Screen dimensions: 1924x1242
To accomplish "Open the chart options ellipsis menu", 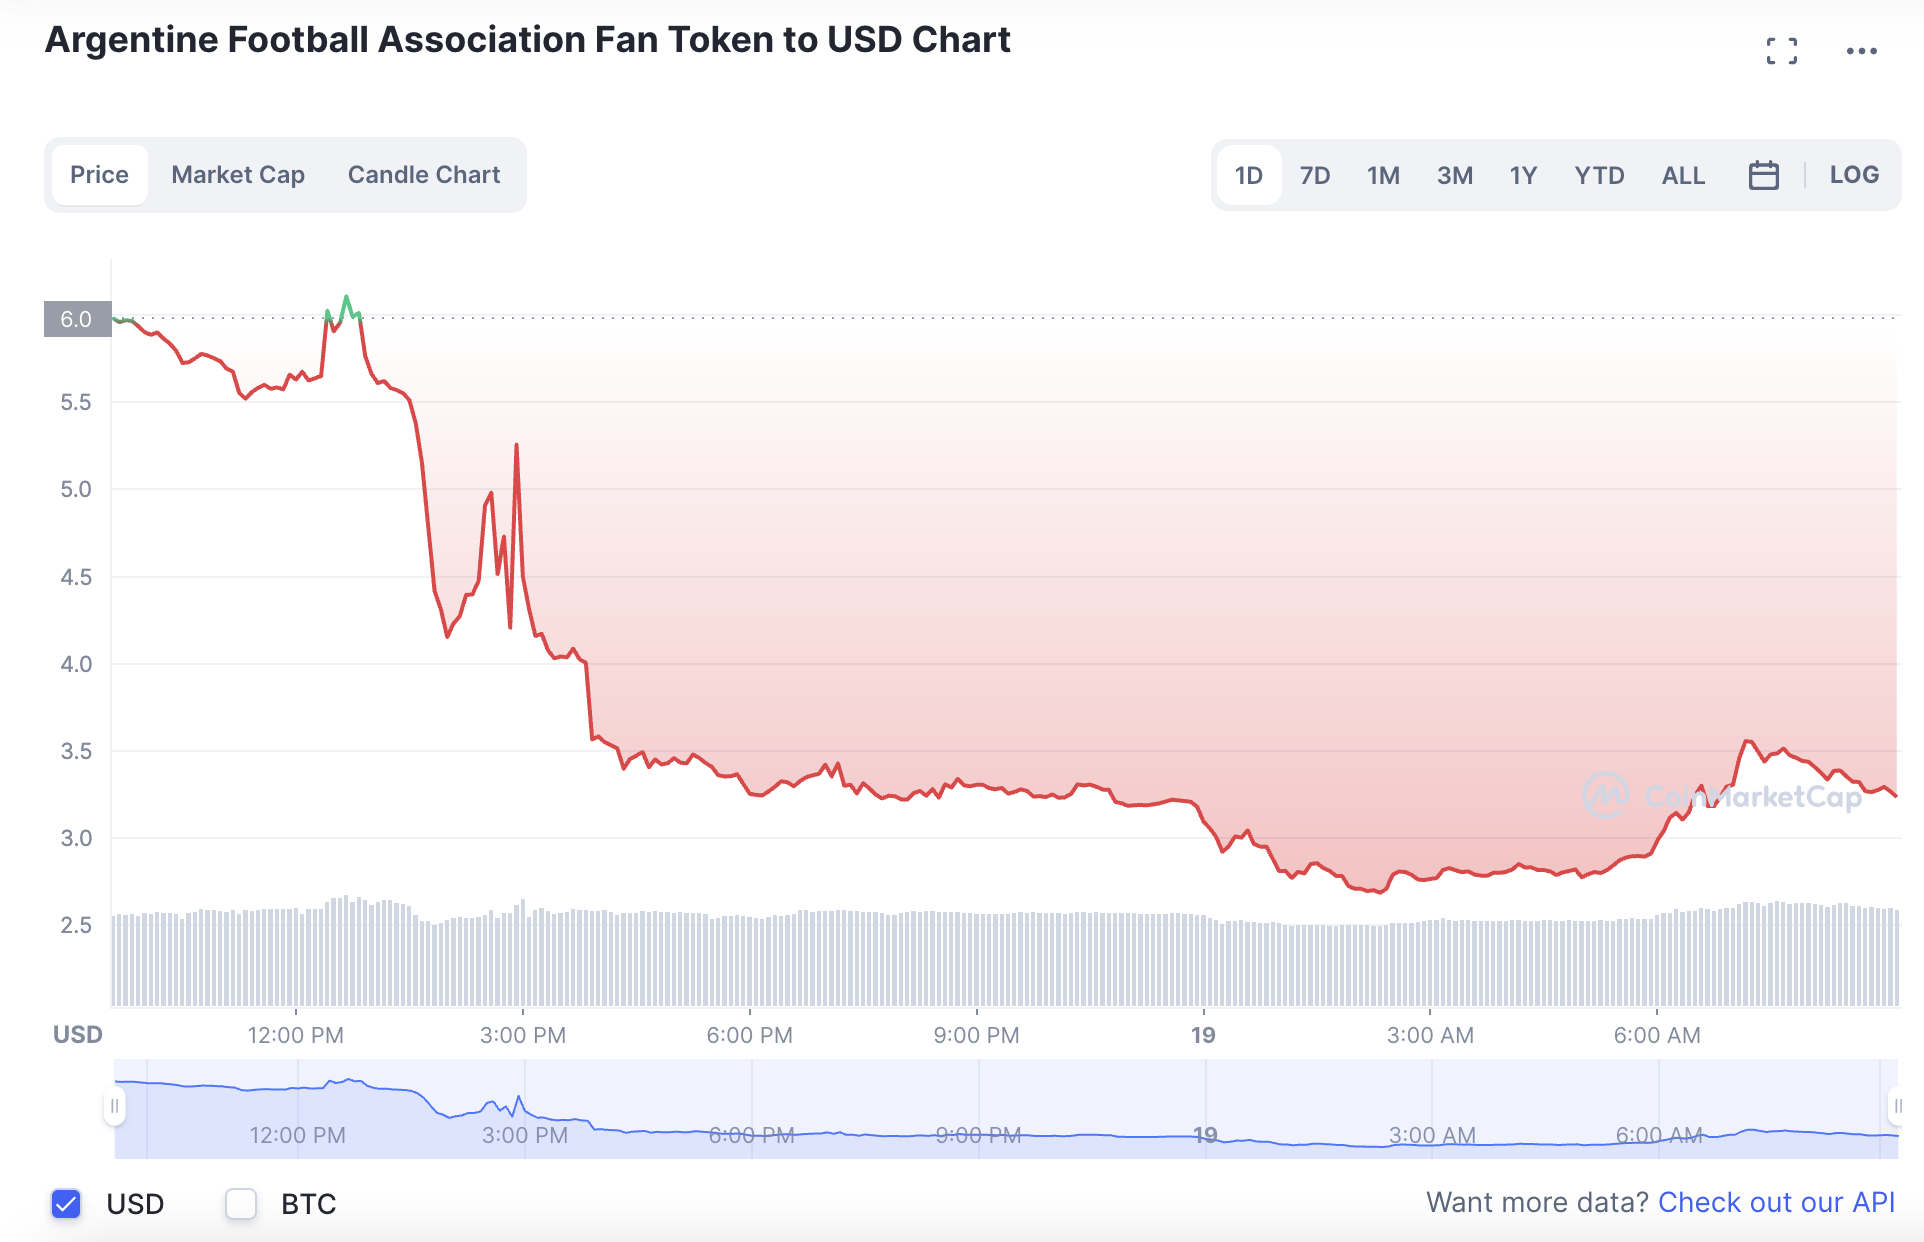I will click(1863, 50).
